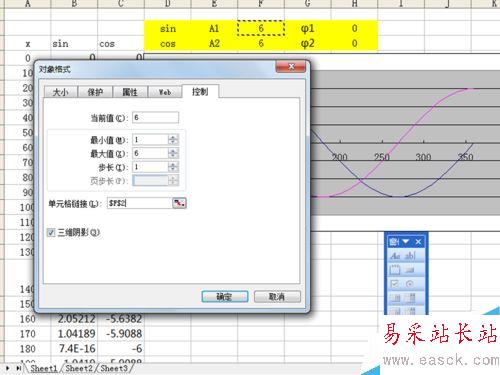Image resolution: width=500 pixels, height=375 pixels.
Task: Click the 步长 input field
Action: pos(150,167)
